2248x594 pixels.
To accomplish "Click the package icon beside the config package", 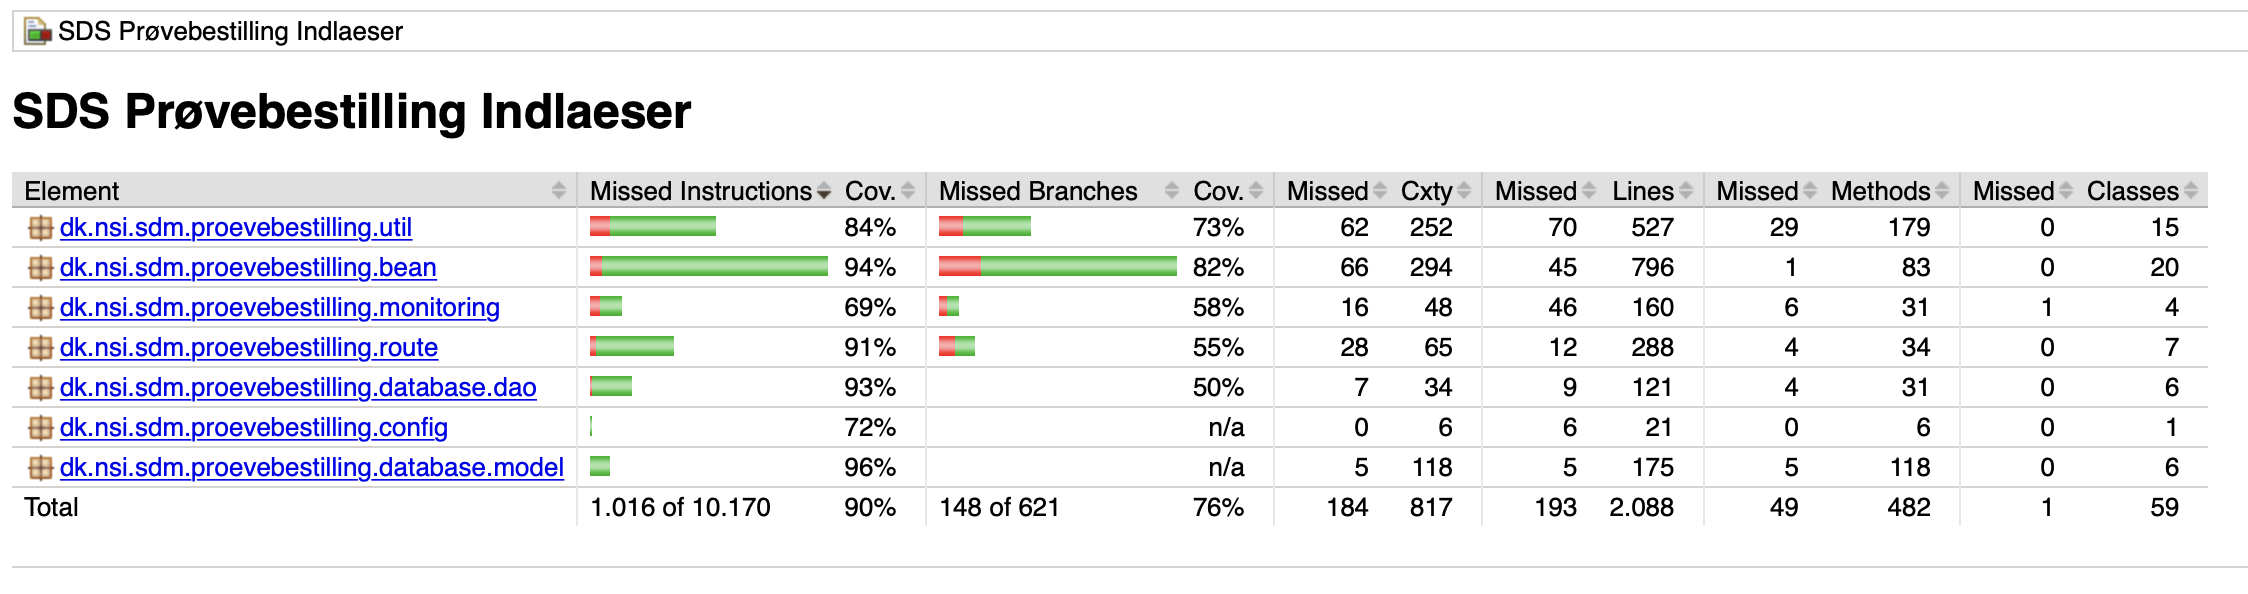I will pos(40,428).
